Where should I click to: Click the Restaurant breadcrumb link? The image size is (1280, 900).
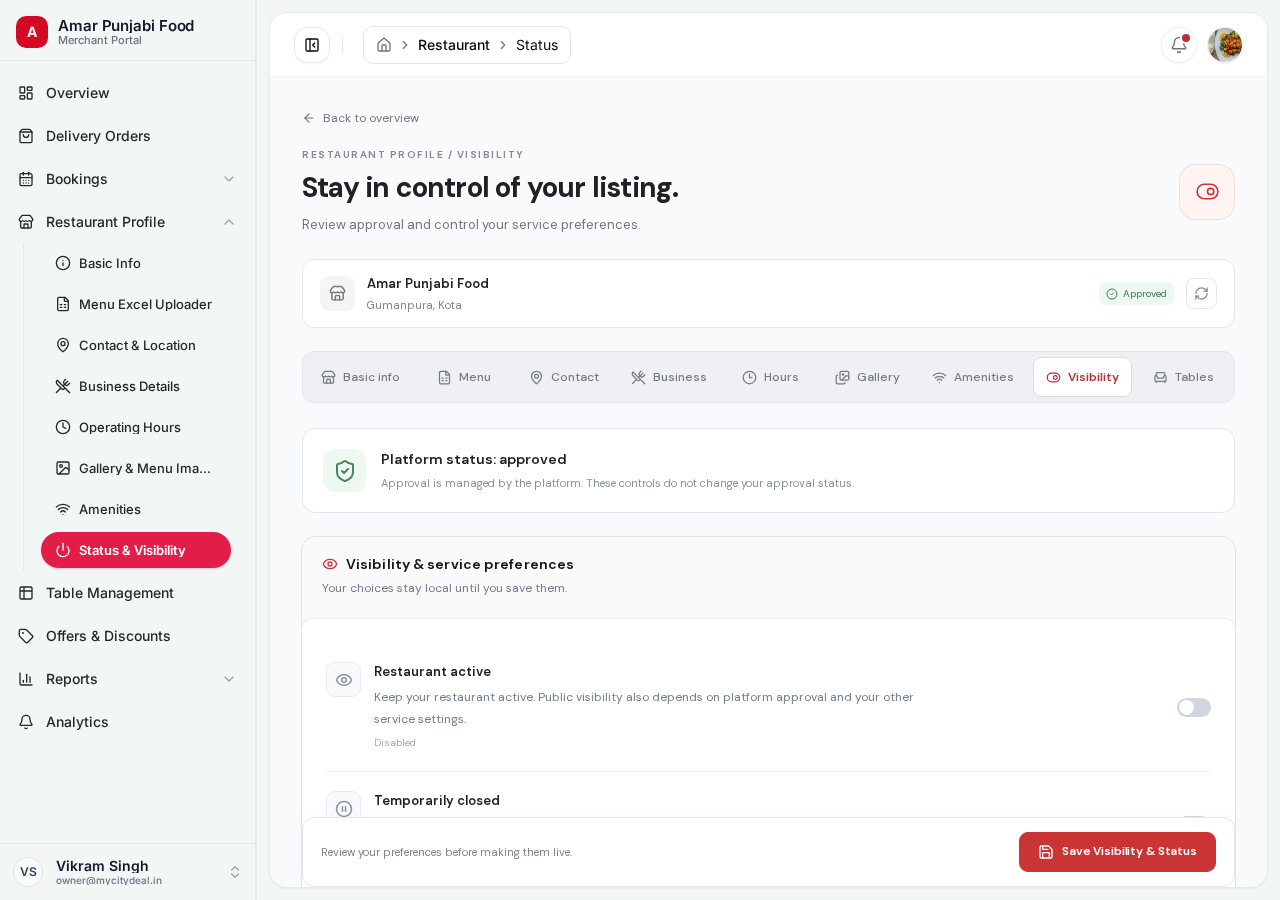point(454,45)
